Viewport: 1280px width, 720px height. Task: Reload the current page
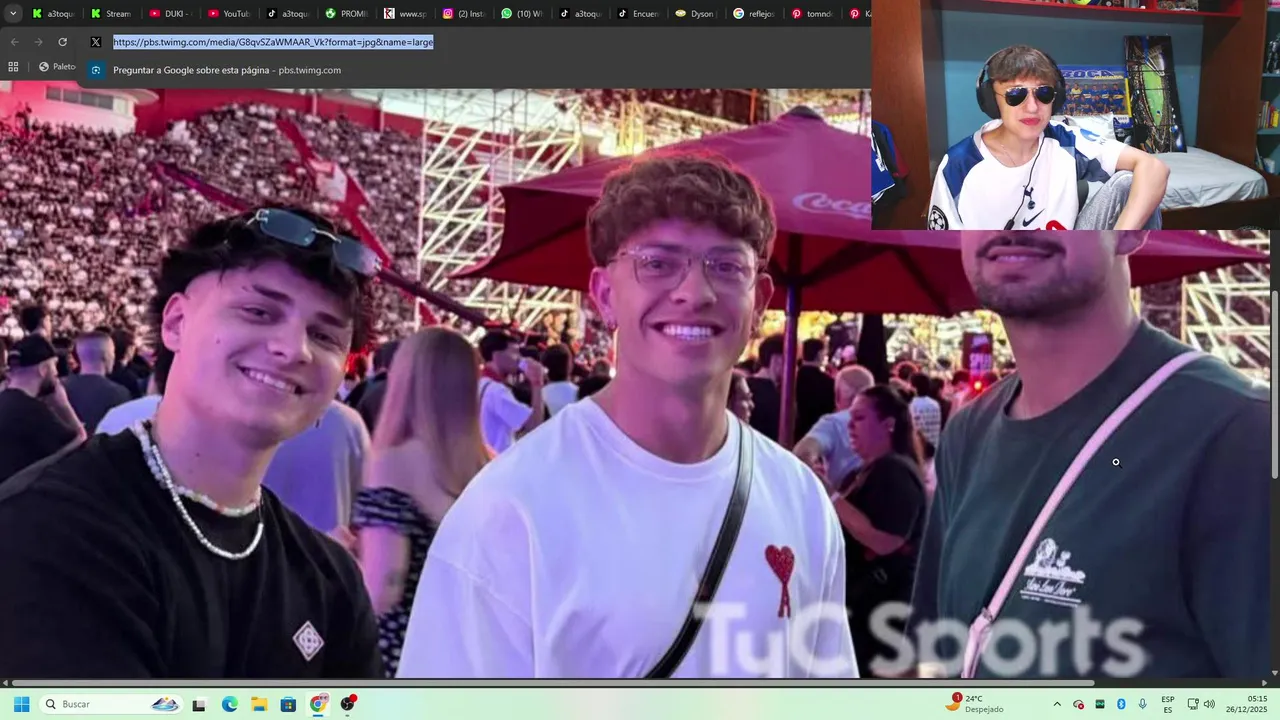coord(62,42)
